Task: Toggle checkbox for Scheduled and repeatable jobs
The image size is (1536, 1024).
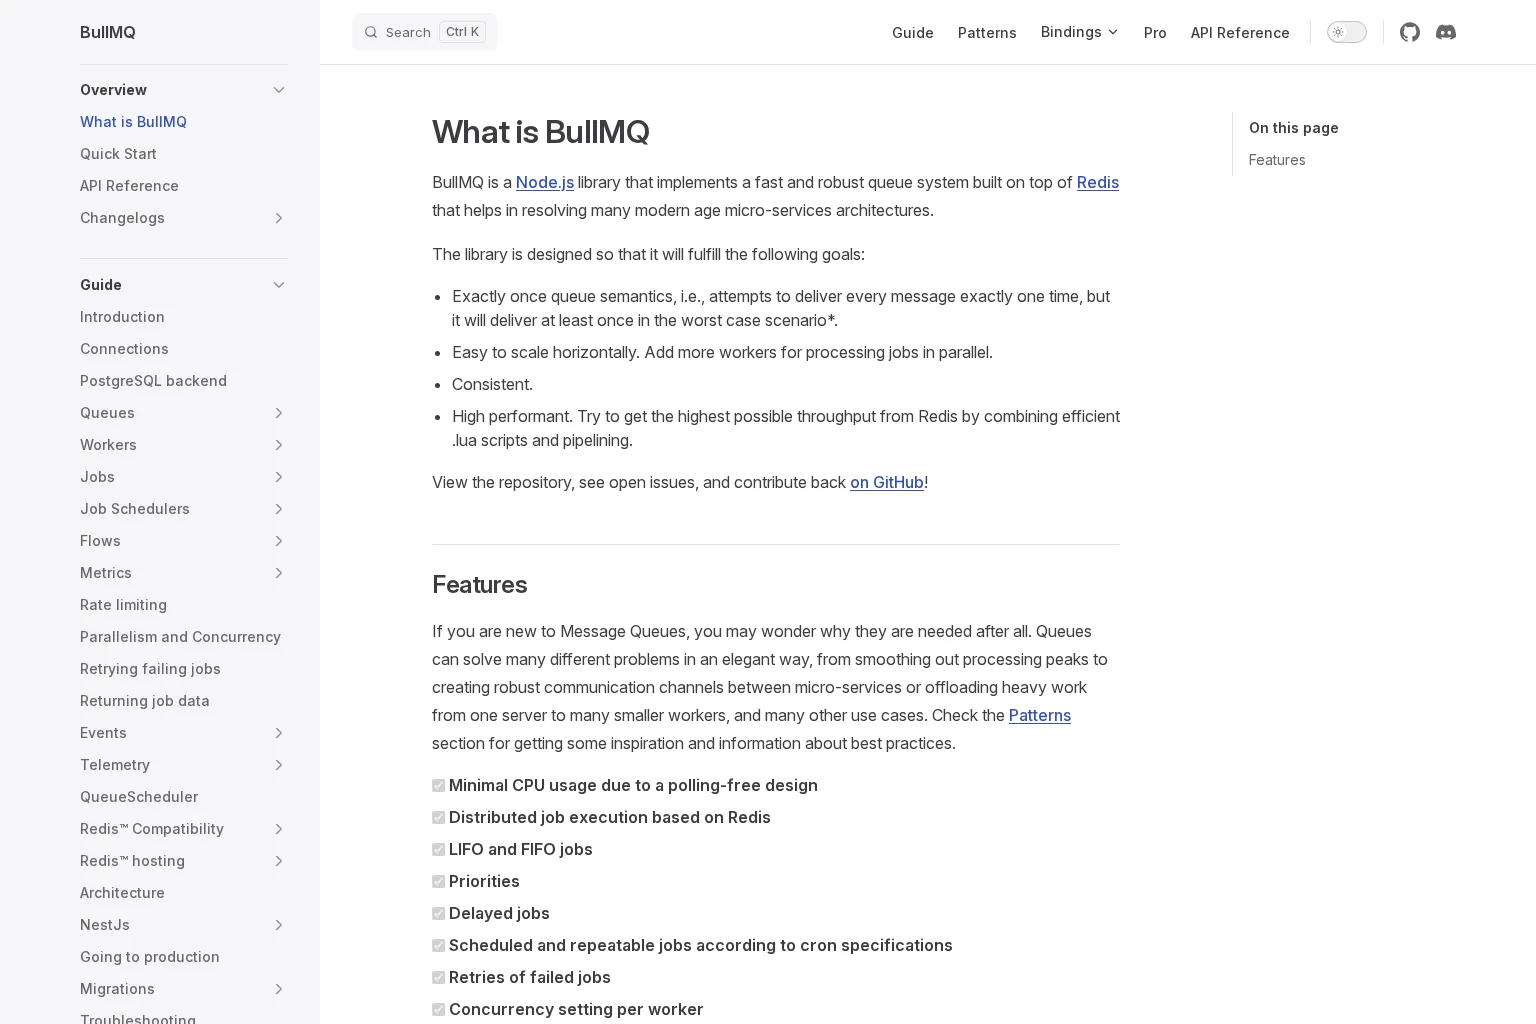Action: pos(438,946)
